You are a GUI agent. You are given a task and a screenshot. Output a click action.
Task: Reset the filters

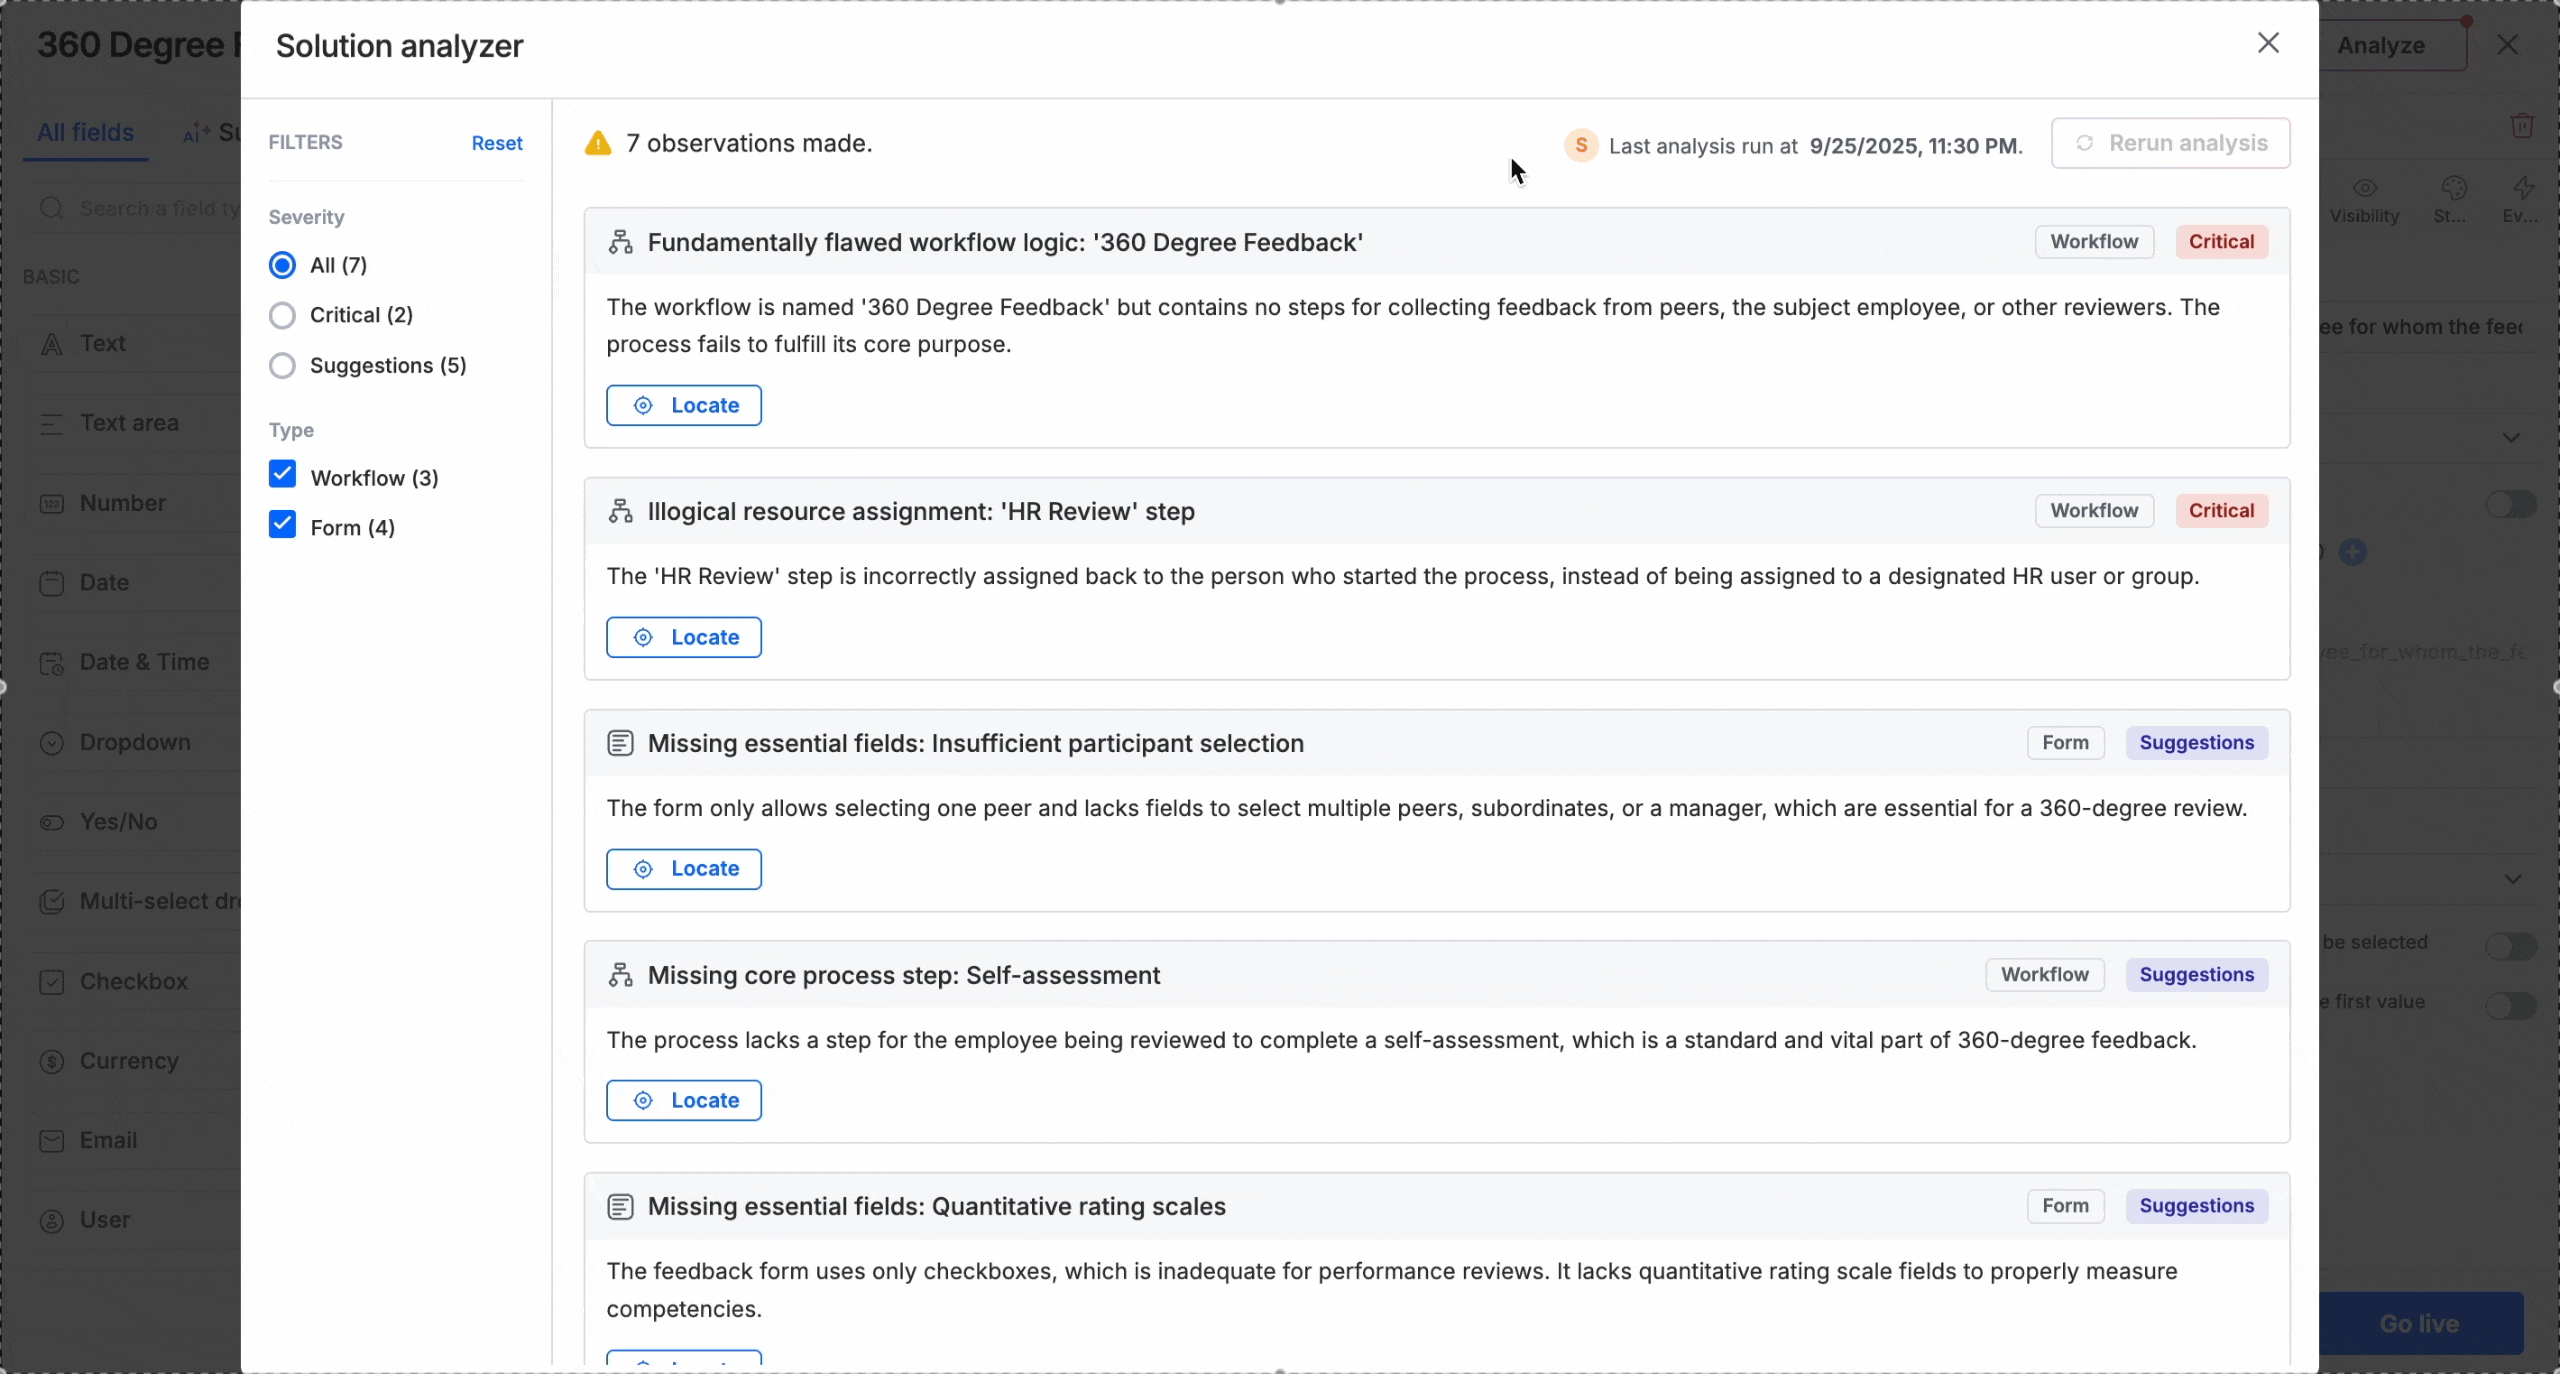click(497, 143)
